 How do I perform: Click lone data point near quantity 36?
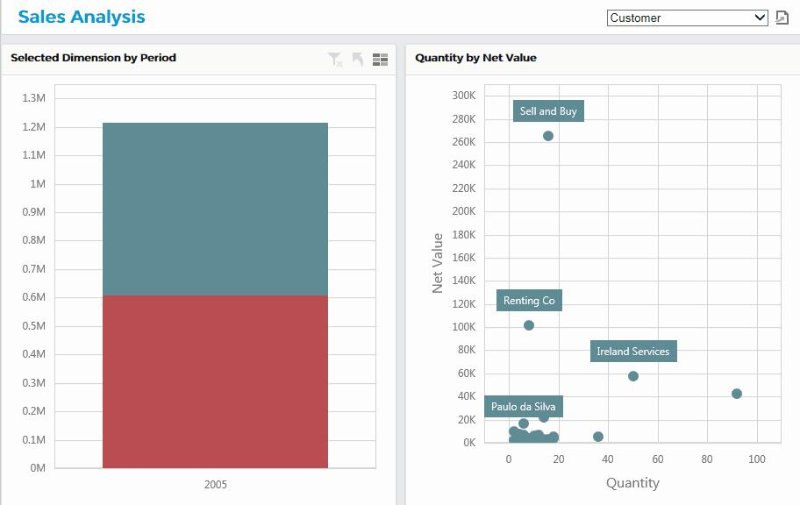click(x=598, y=437)
